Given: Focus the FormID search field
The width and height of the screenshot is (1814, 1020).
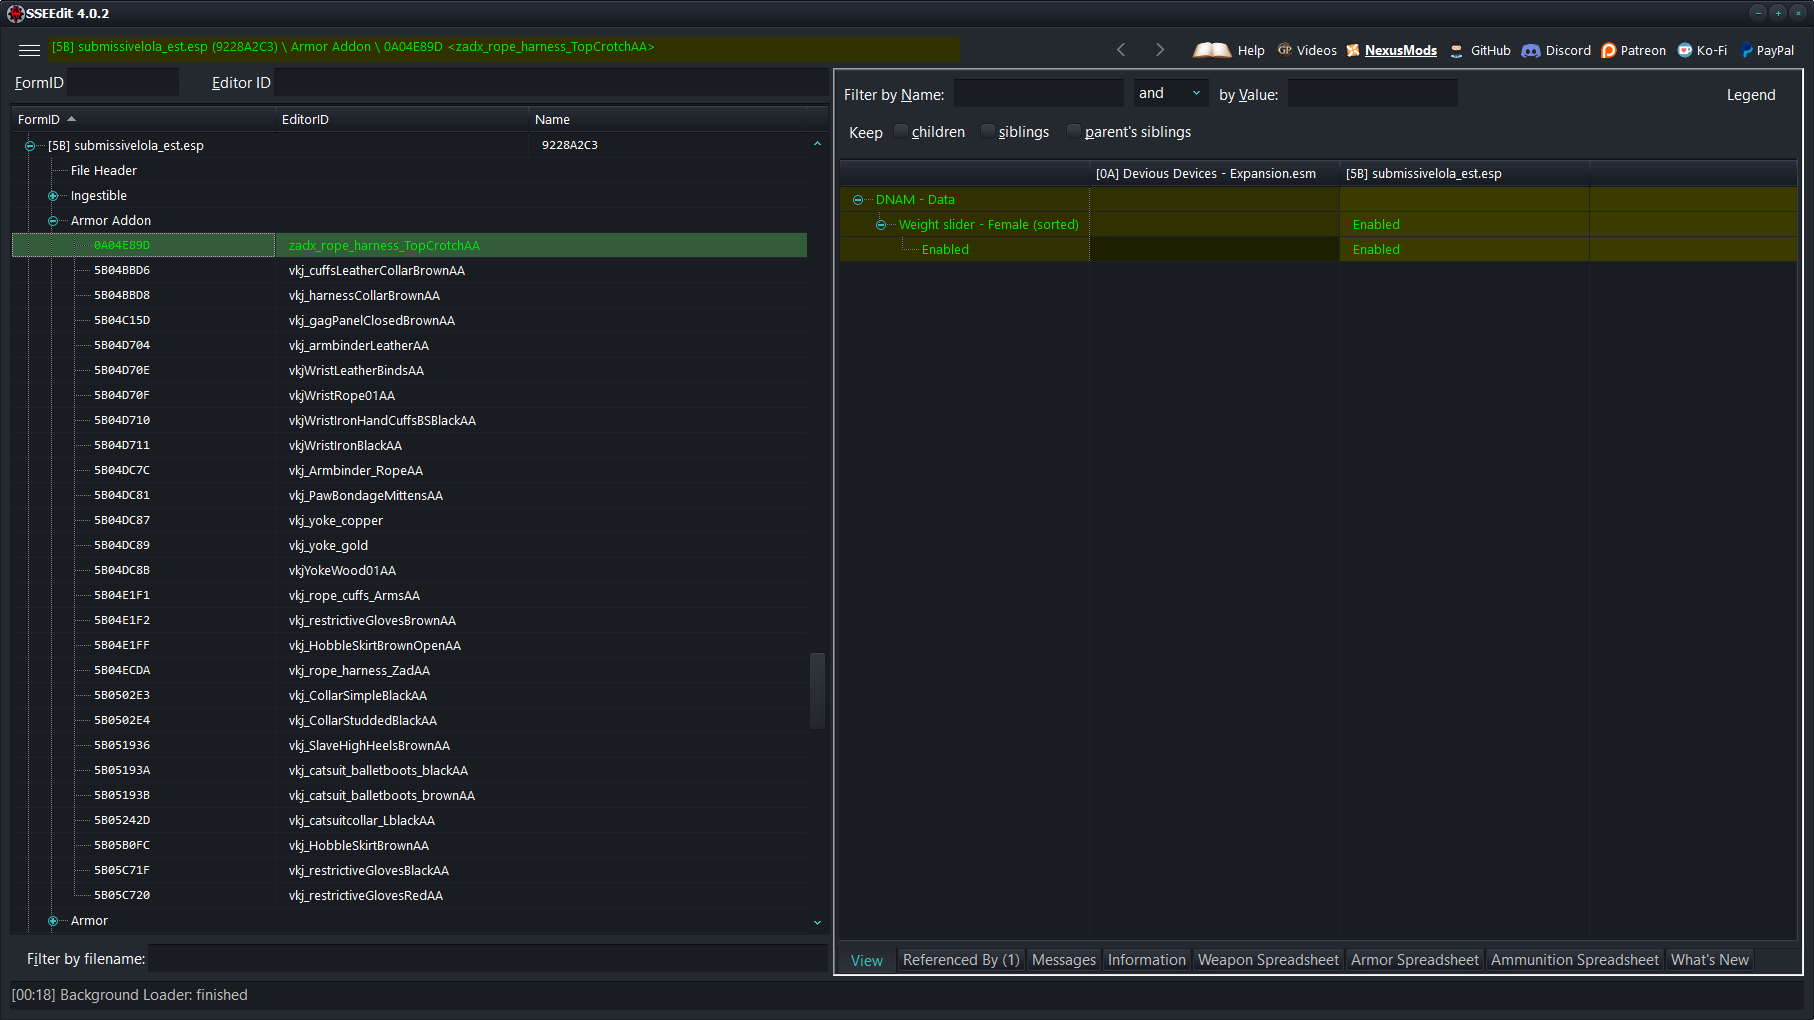Looking at the screenshot, I should (123, 82).
